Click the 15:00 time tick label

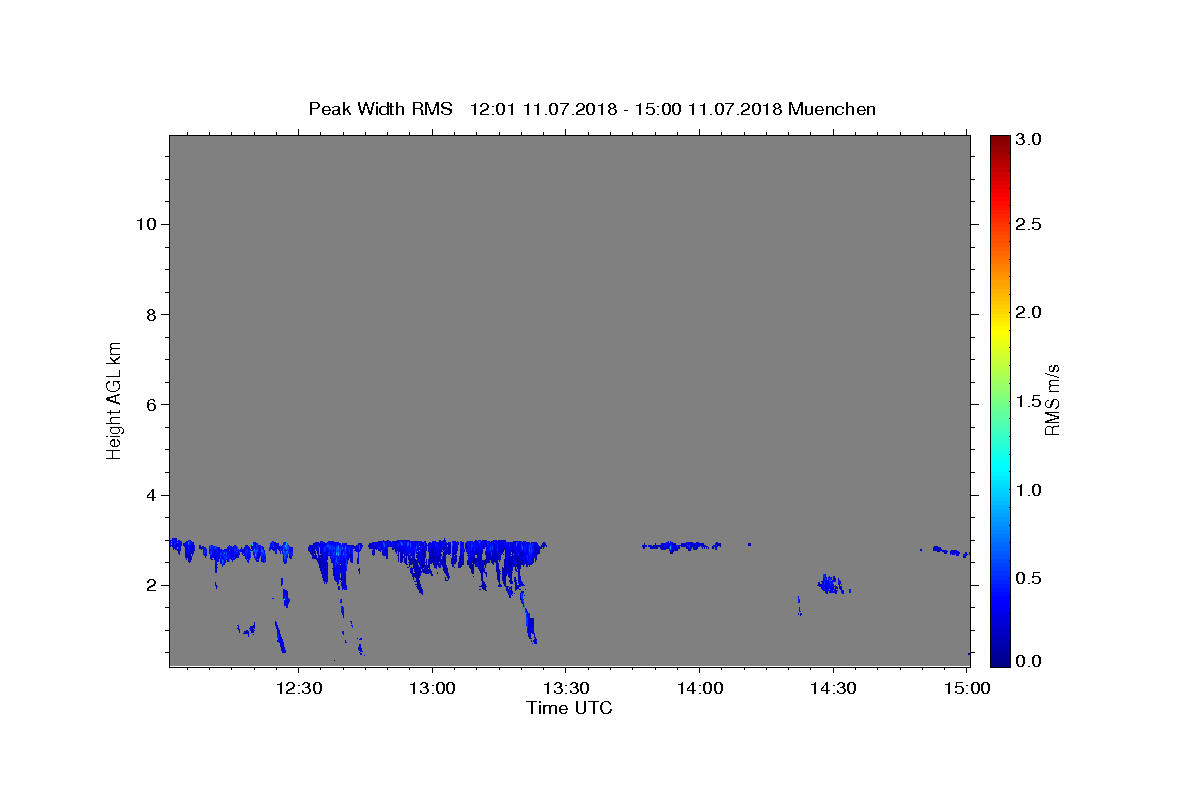pyautogui.click(x=966, y=688)
